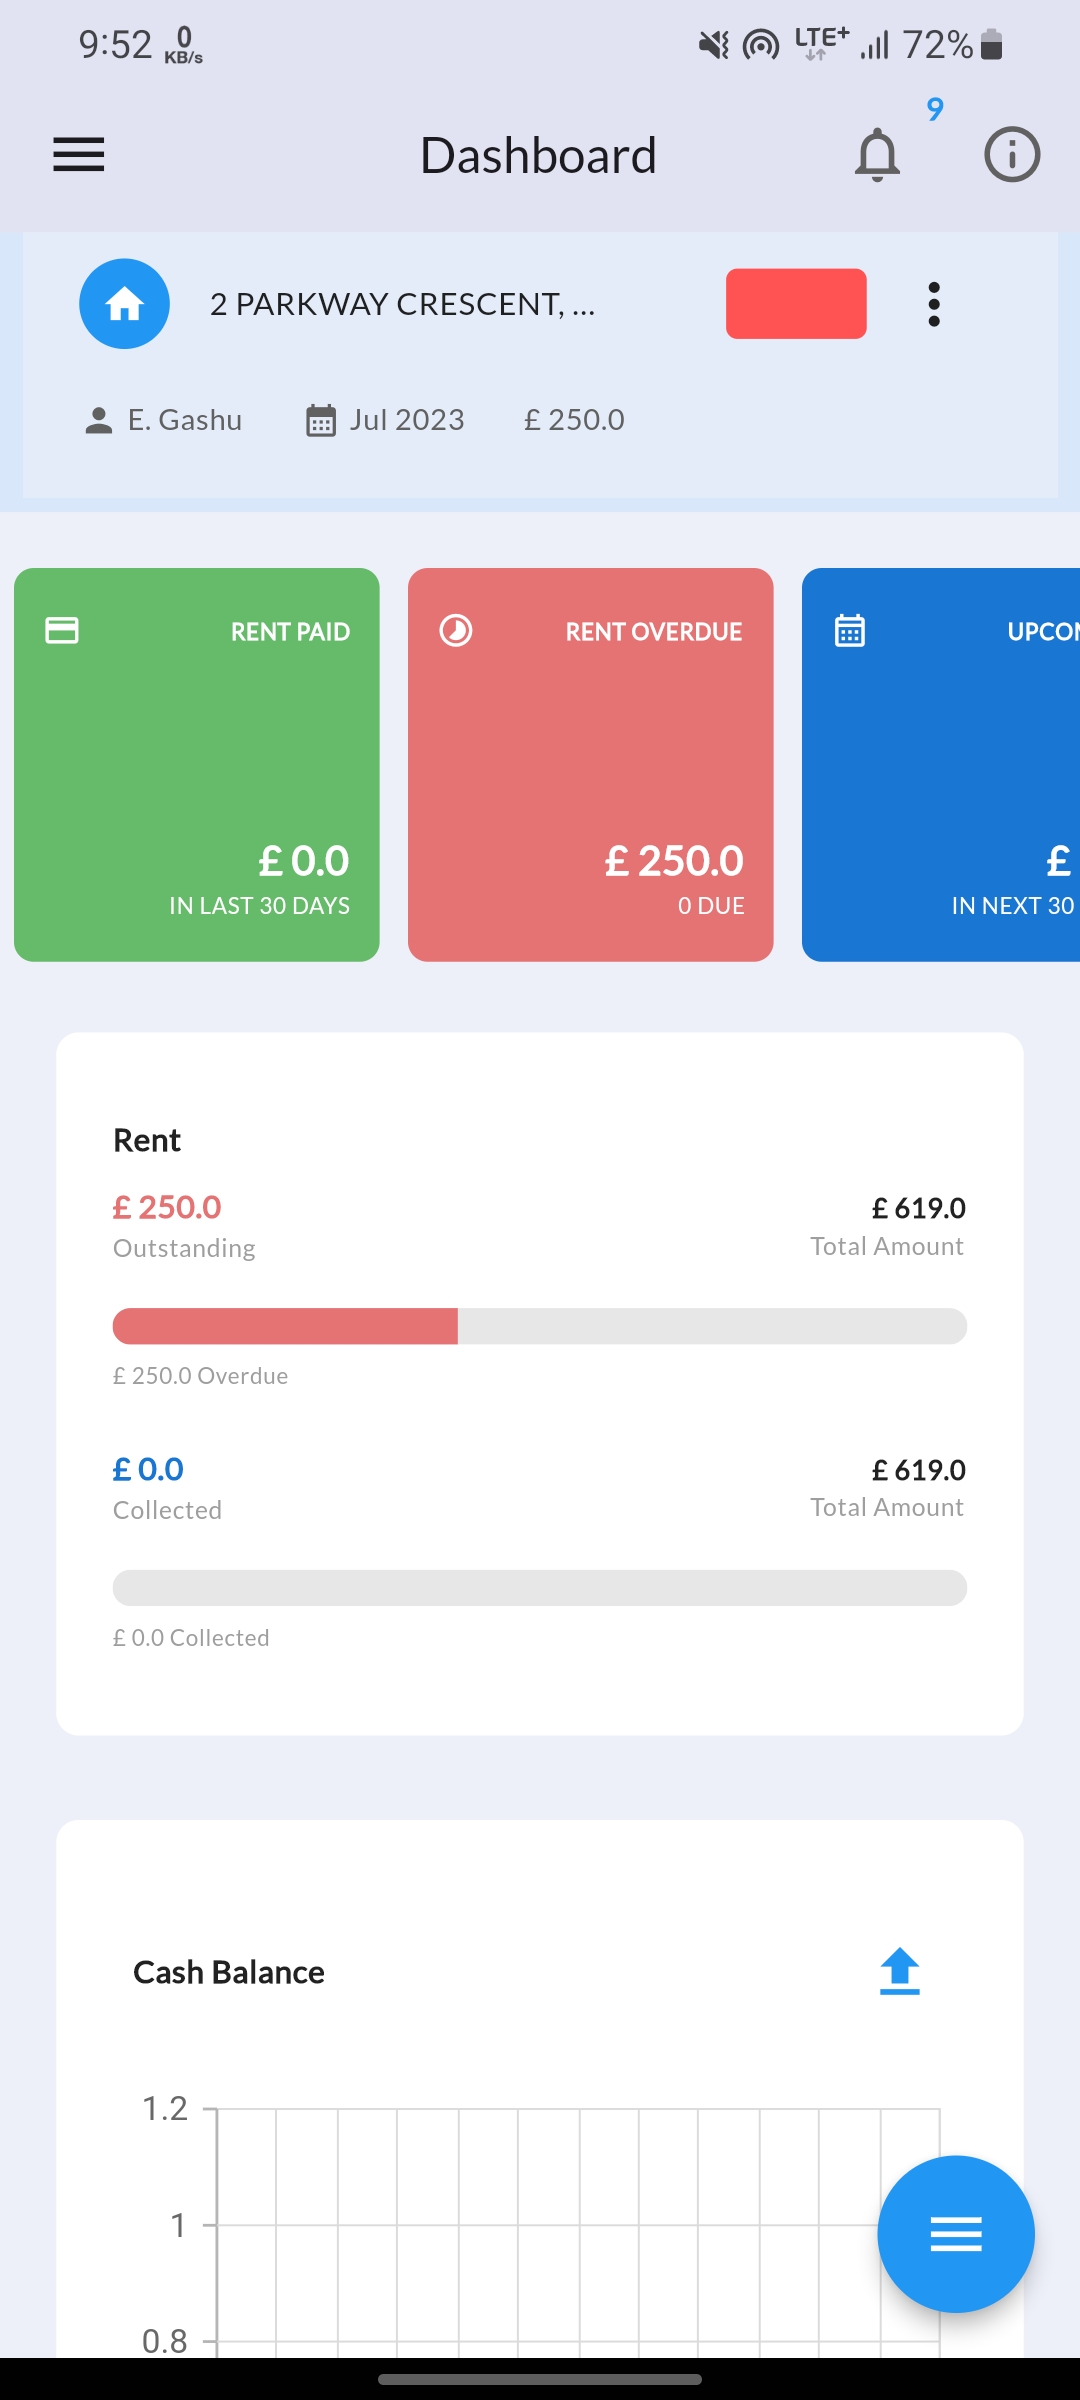Tap the Cash Balance upload arrow icon
1080x2400 pixels.
[899, 1971]
